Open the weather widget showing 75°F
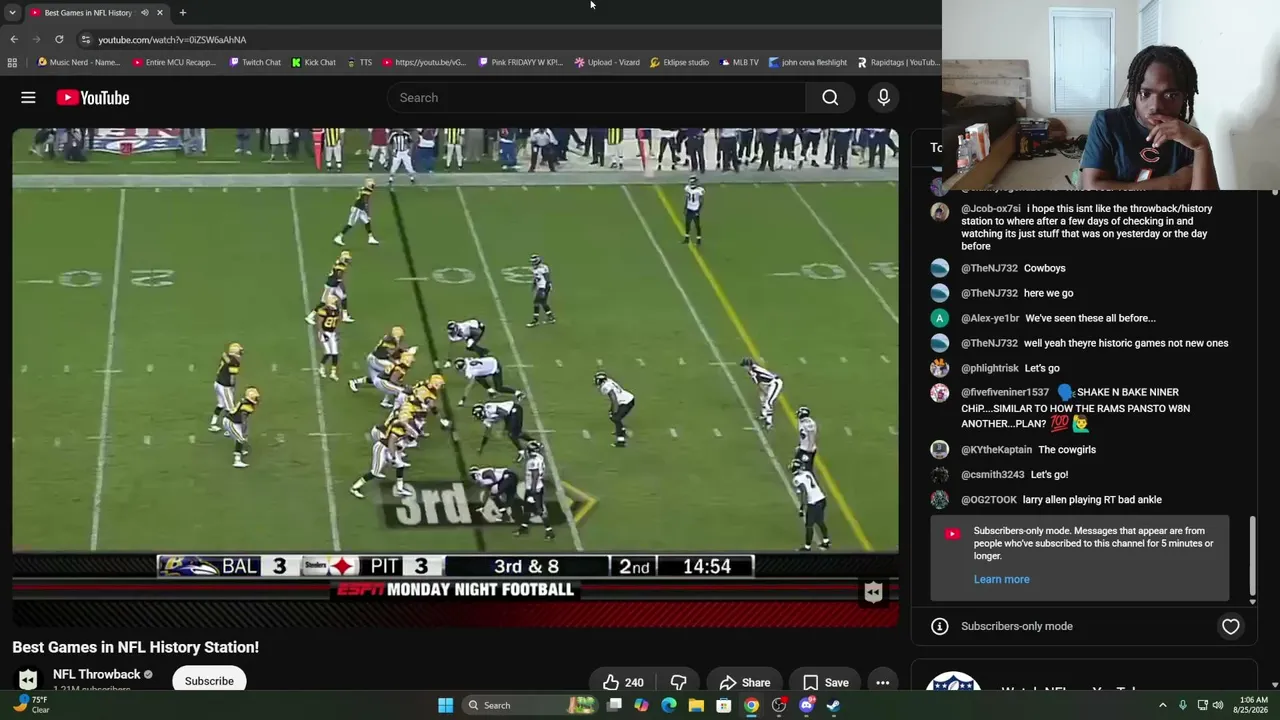 pyautogui.click(x=28, y=705)
